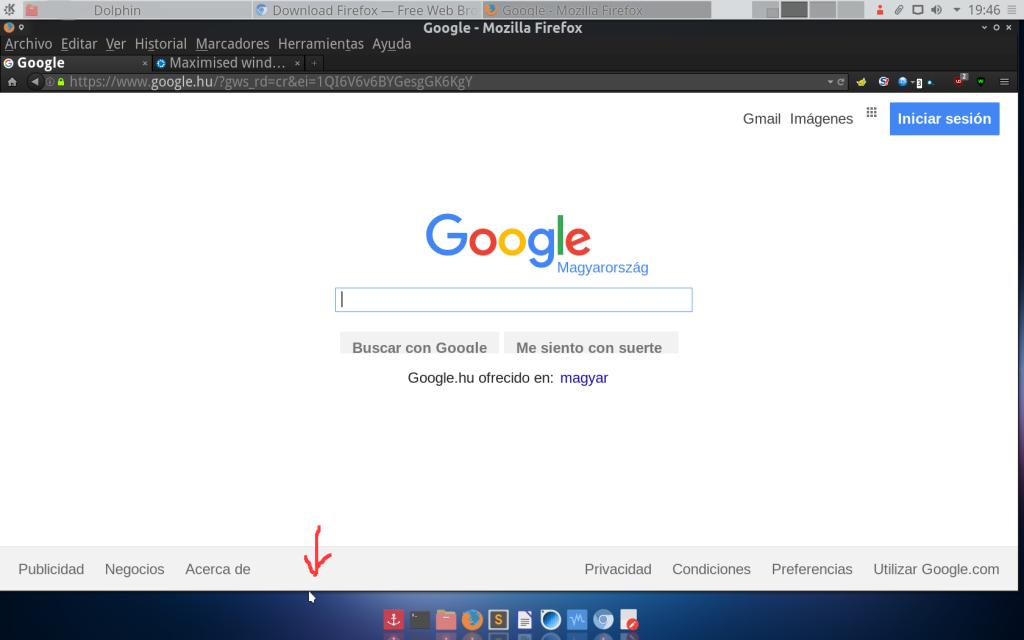Open the volume control in system tray
Image resolution: width=1024 pixels, height=640 pixels.
pyautogui.click(x=936, y=10)
